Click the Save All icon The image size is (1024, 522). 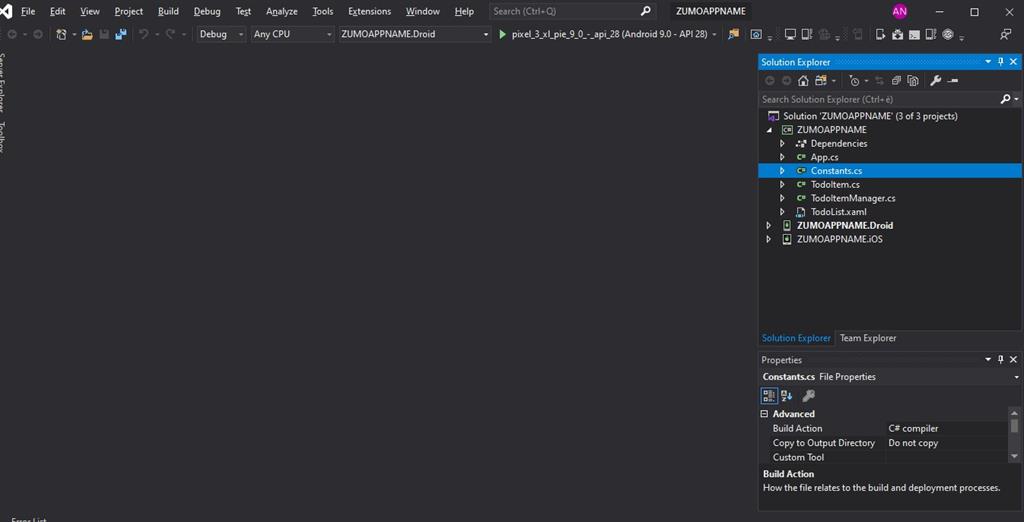pos(121,34)
